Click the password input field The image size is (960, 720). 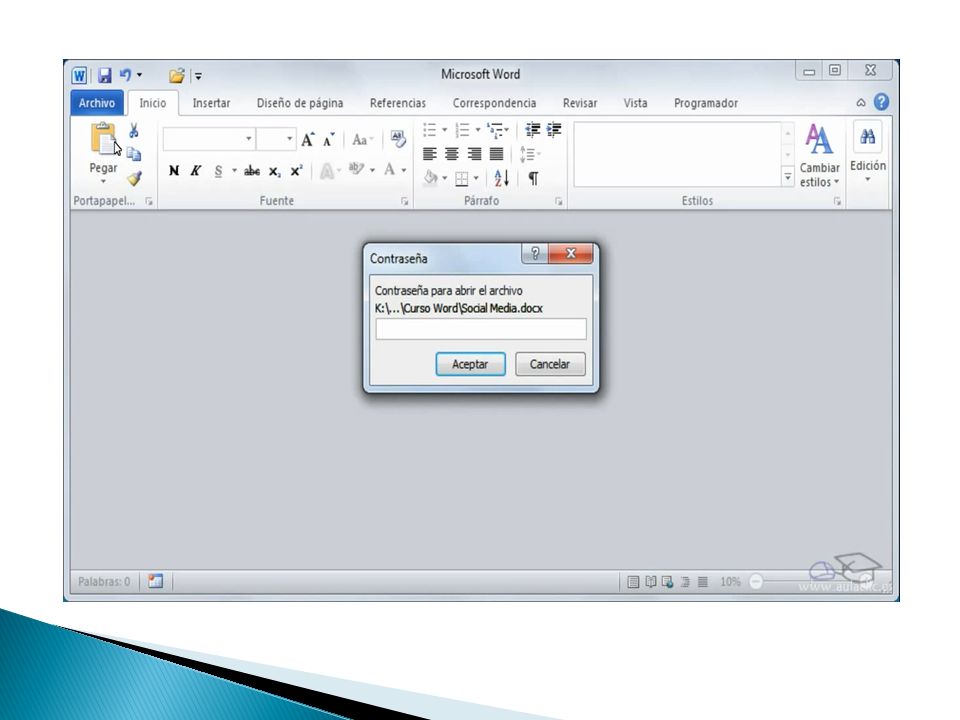click(x=481, y=329)
